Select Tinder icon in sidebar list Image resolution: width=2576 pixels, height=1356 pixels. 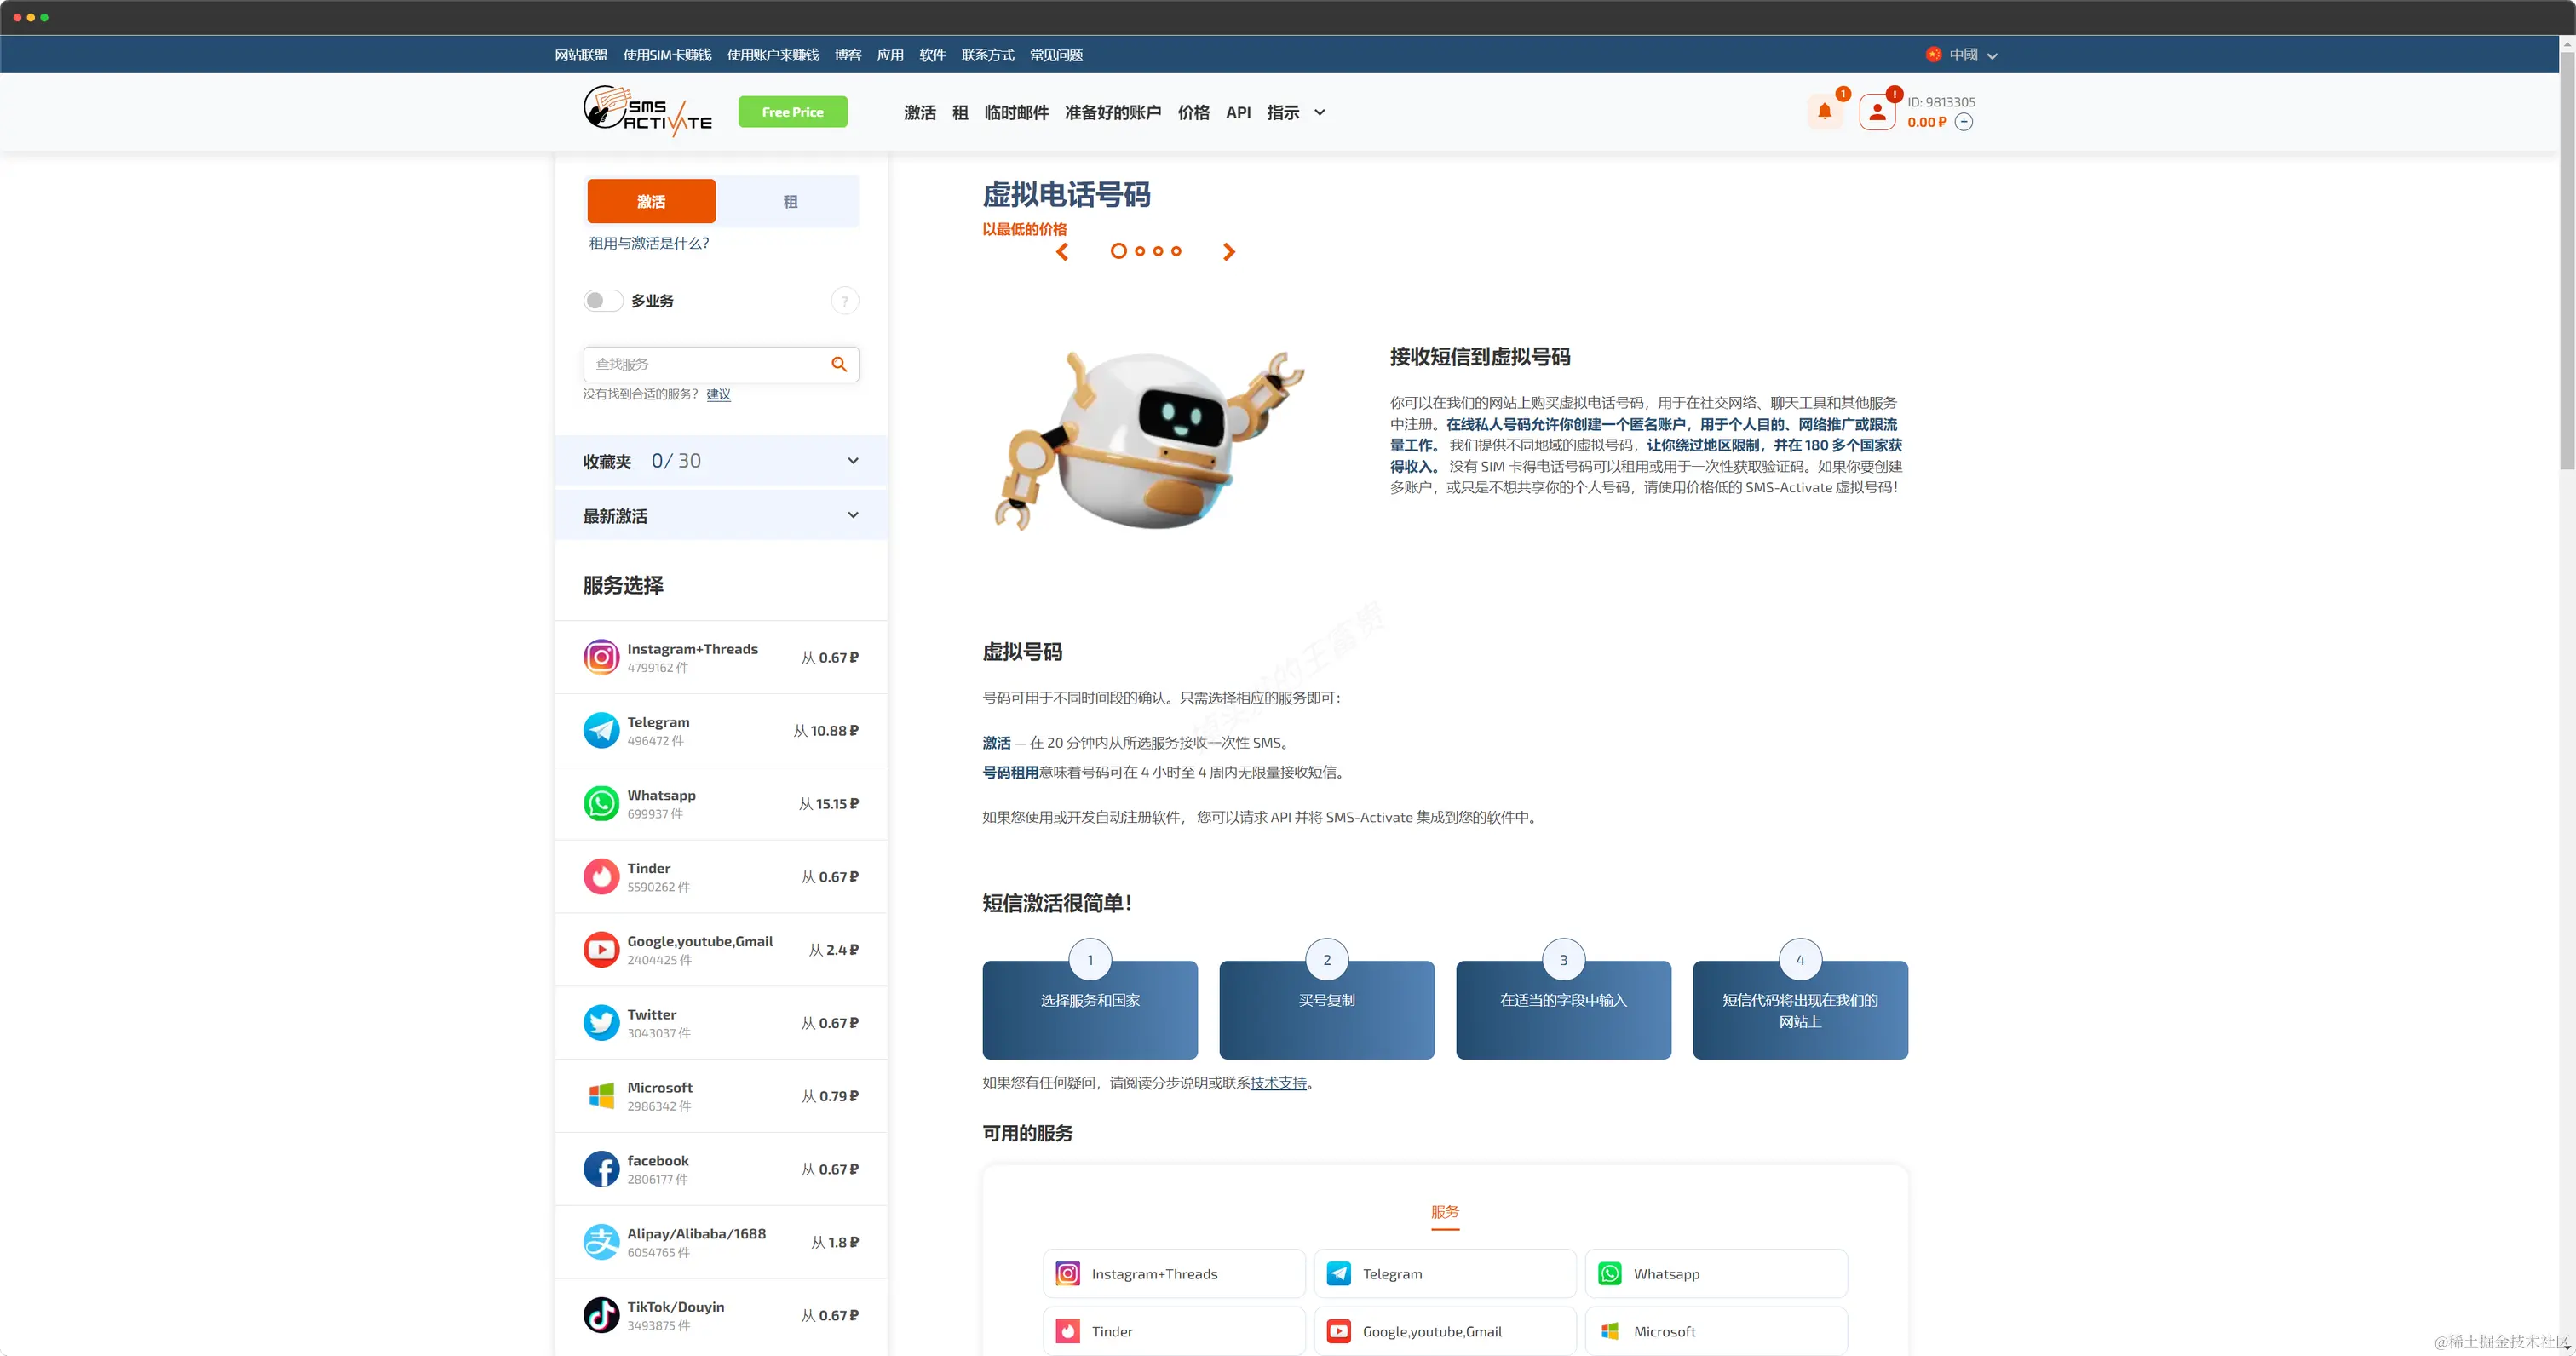601,876
